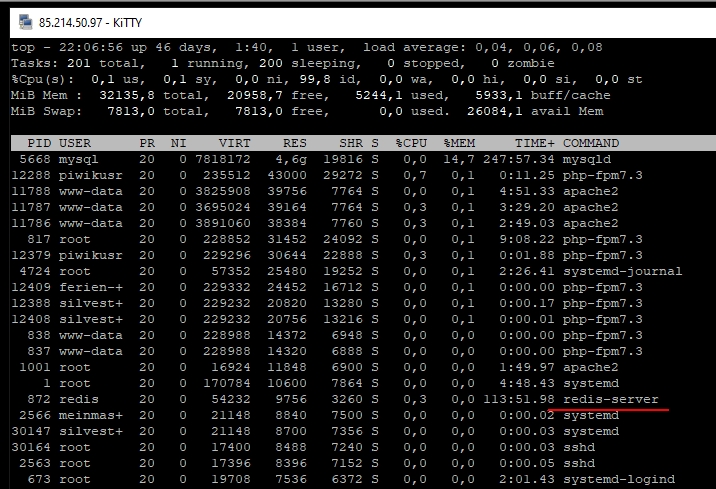Select the mysqld command entry
This screenshot has width=716, height=489.
coord(587,159)
